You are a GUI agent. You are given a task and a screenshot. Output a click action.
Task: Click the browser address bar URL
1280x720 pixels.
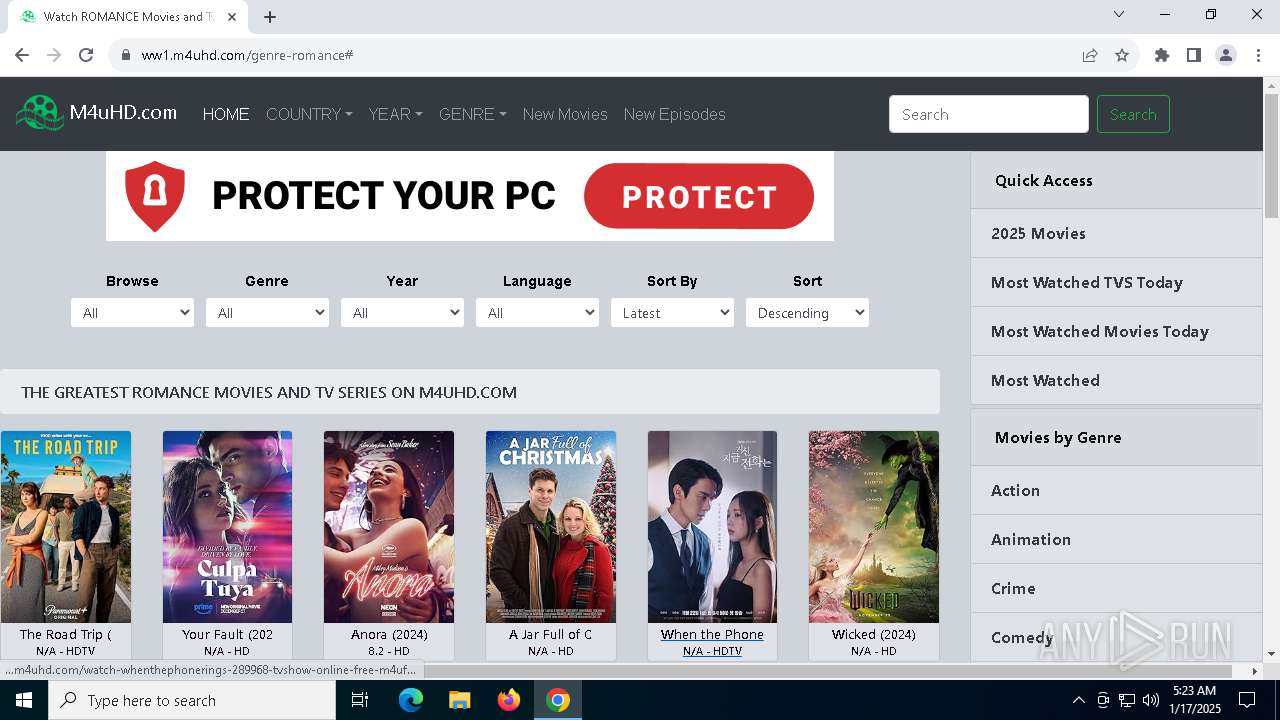pos(247,55)
